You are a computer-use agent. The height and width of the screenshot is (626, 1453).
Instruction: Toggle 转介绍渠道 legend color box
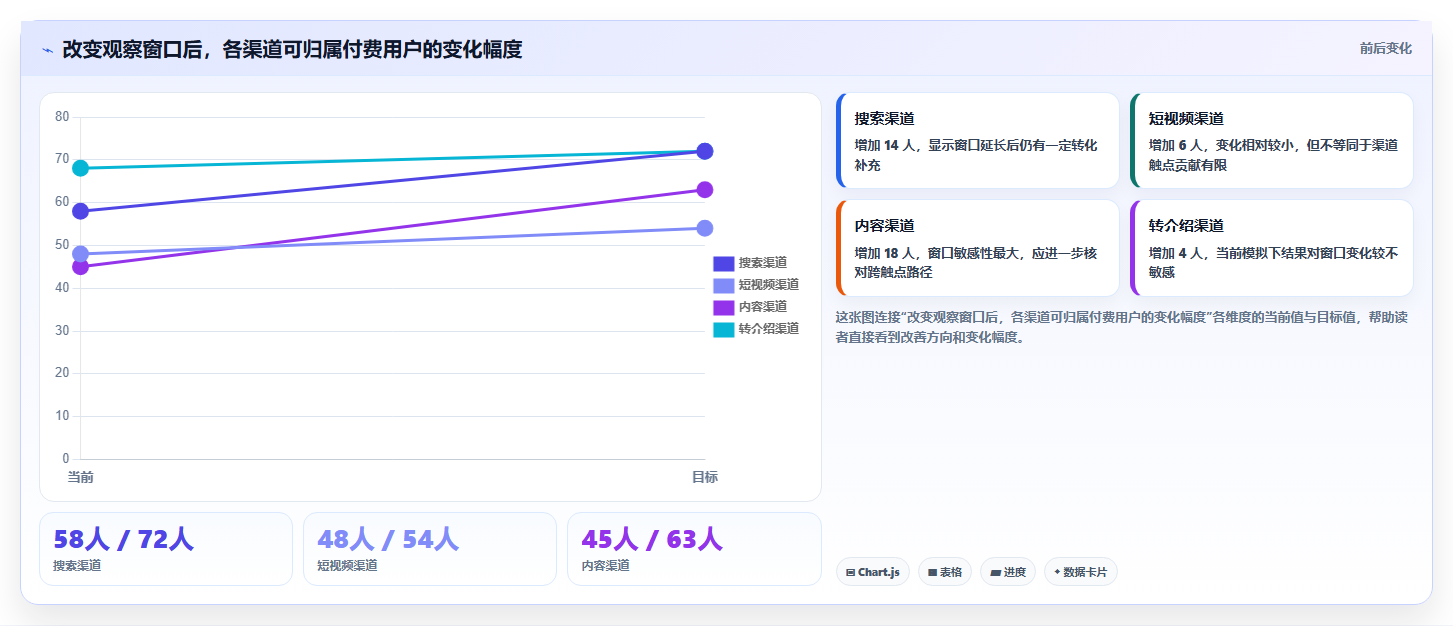[723, 329]
